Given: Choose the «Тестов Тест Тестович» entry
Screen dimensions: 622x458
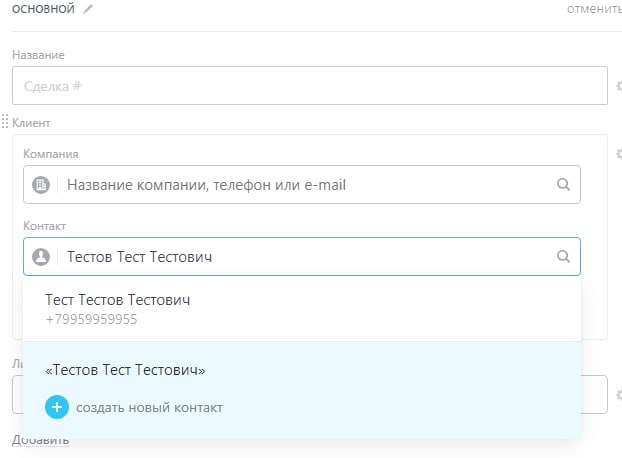Looking at the screenshot, I should tap(126, 370).
